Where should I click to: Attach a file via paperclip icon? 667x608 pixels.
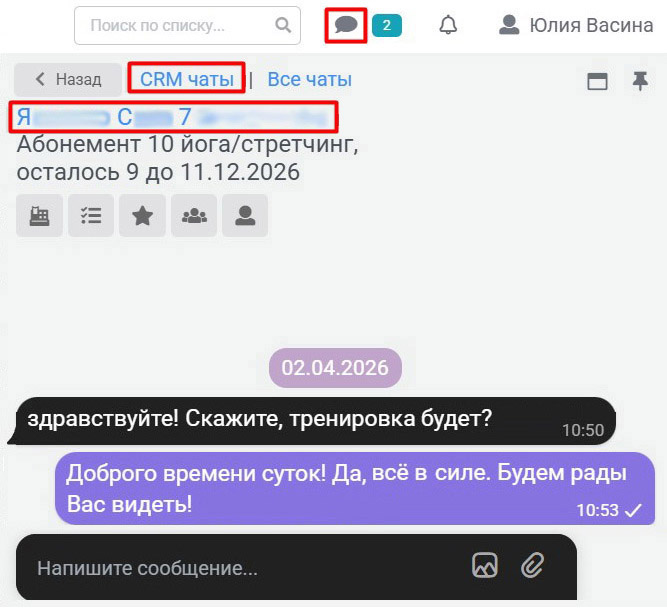533,565
